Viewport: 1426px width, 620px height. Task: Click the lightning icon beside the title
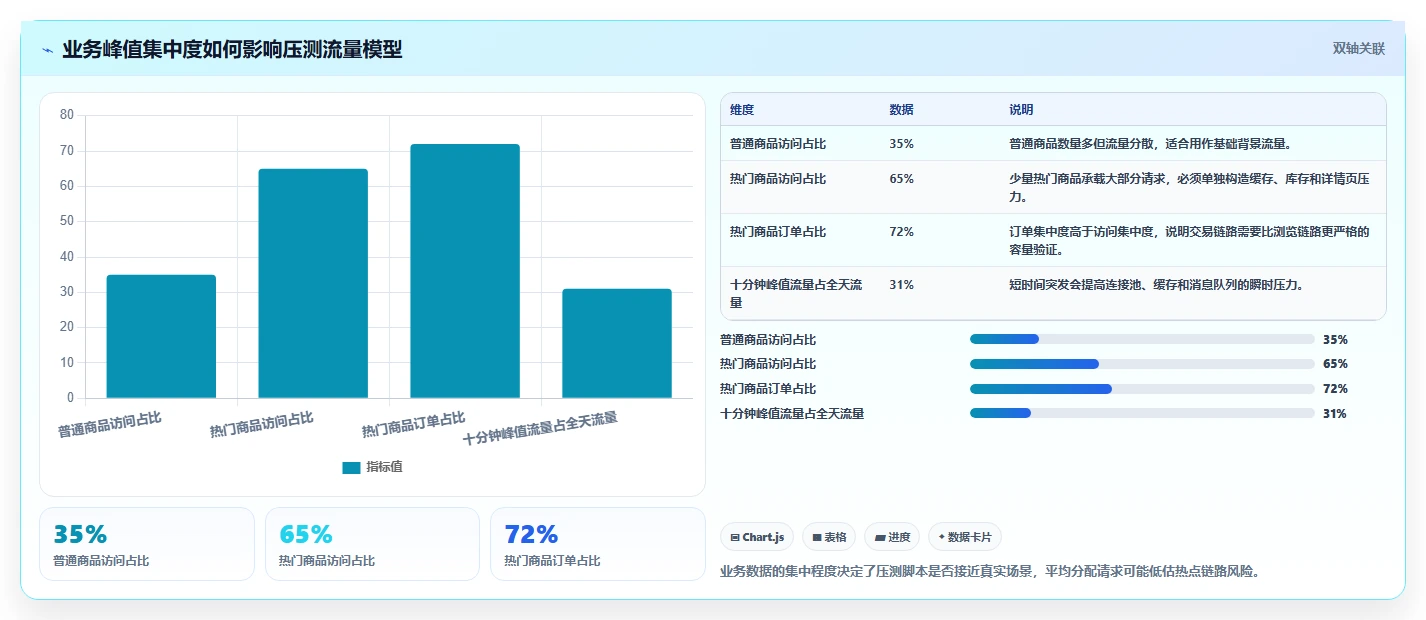pyautogui.click(x=48, y=50)
